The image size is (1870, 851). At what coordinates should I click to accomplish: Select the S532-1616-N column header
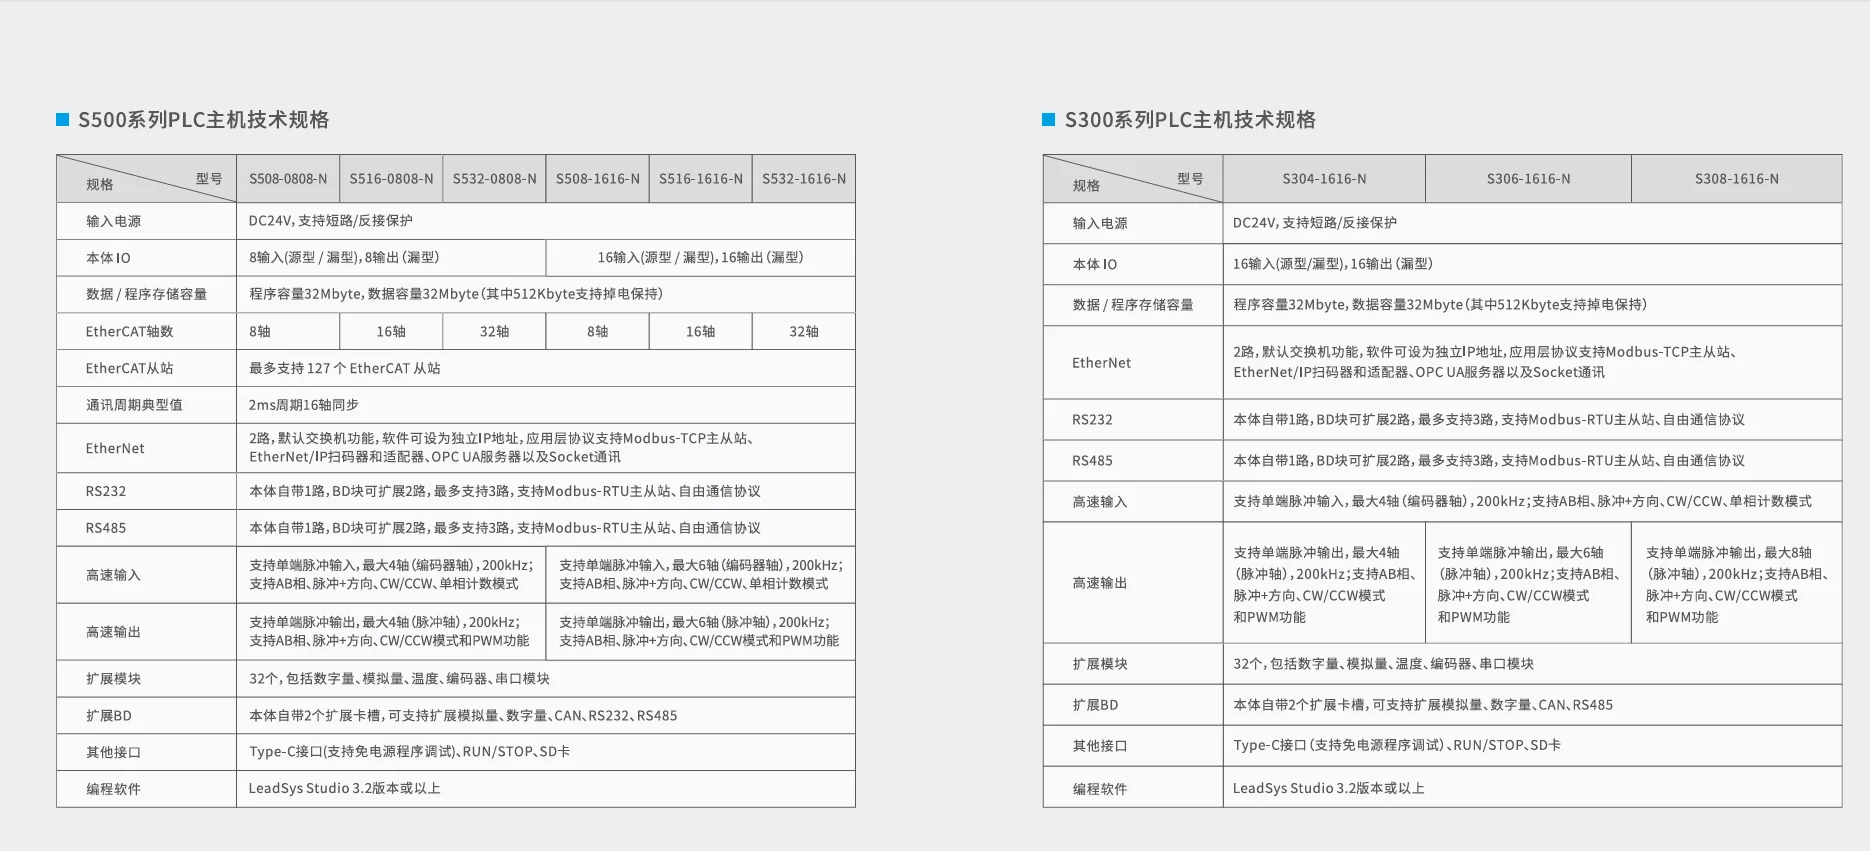click(x=804, y=179)
